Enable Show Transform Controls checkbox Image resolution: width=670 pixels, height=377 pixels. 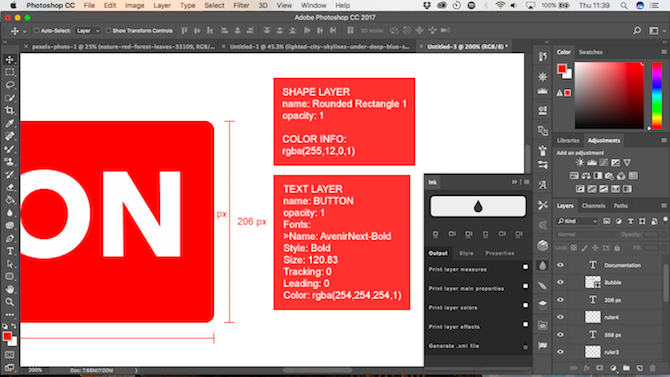pyautogui.click(x=108, y=31)
